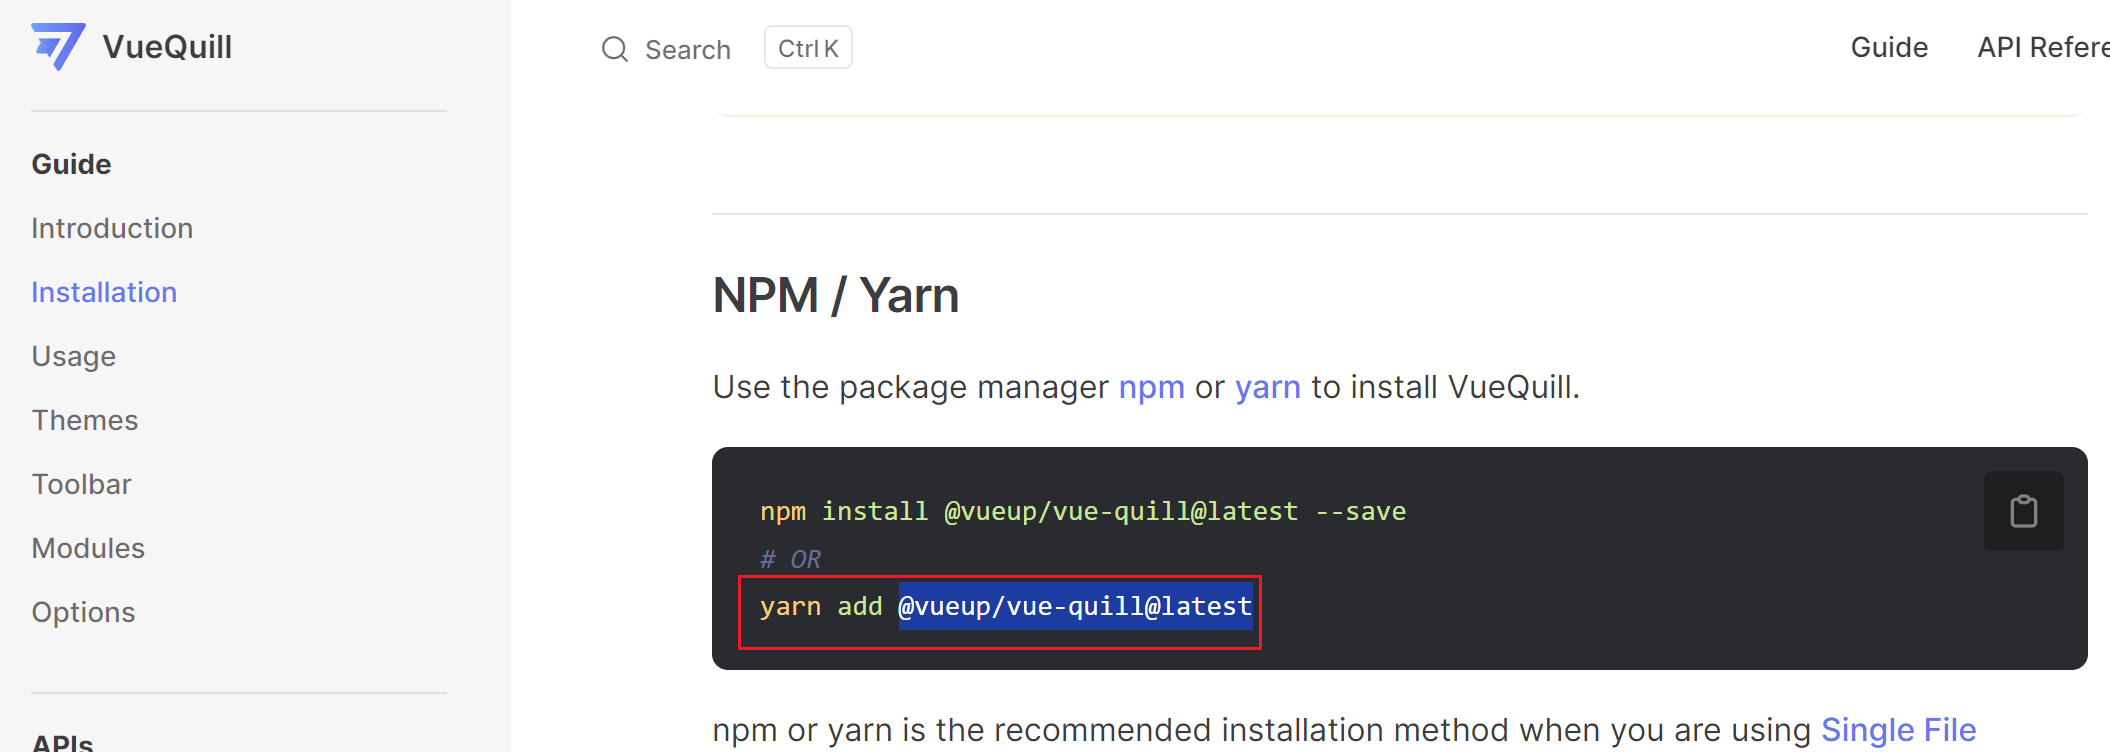Image resolution: width=2110 pixels, height=752 pixels.
Task: Click the '# OR' comment line
Action: coord(790,559)
